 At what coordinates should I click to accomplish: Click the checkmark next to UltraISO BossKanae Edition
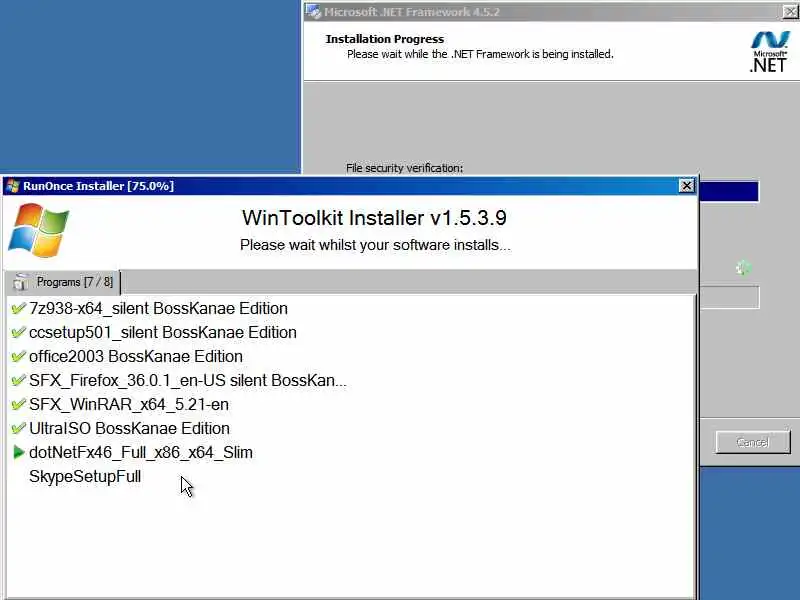18,428
